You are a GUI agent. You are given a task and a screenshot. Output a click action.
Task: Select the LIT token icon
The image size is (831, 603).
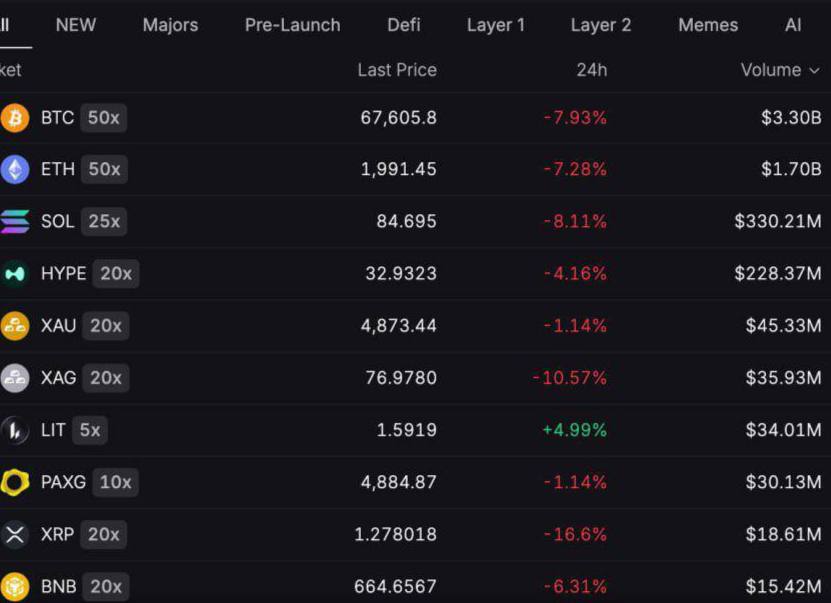15,430
